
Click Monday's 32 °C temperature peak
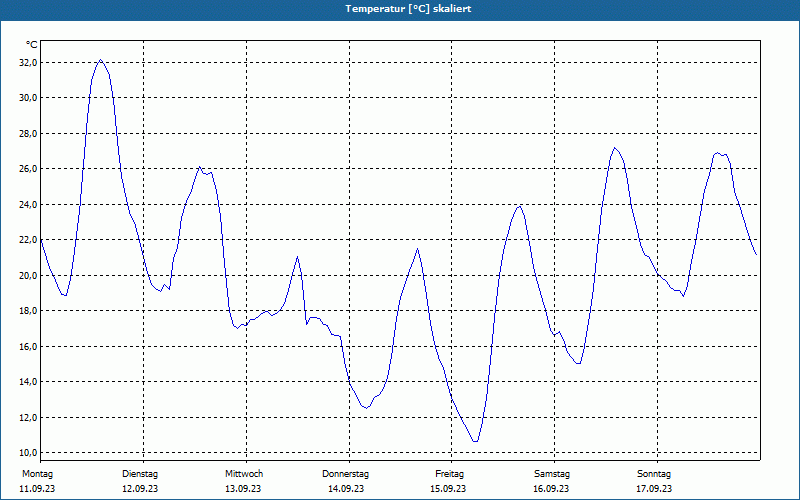click(x=101, y=60)
